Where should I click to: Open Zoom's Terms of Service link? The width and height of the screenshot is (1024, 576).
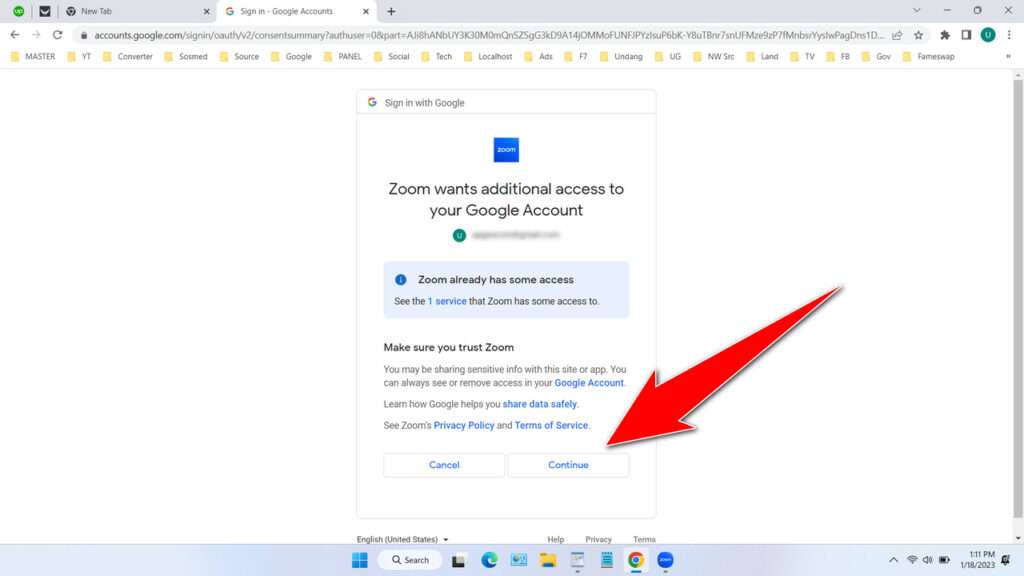[551, 425]
